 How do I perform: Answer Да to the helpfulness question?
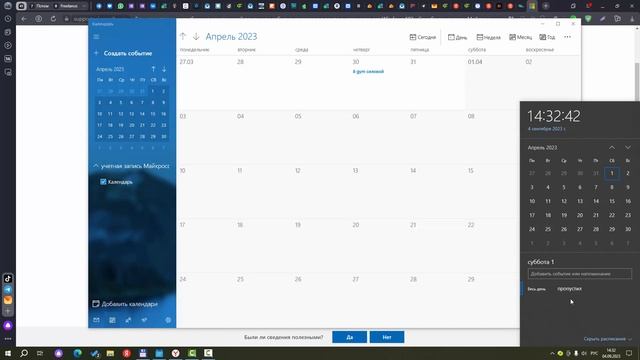point(349,337)
